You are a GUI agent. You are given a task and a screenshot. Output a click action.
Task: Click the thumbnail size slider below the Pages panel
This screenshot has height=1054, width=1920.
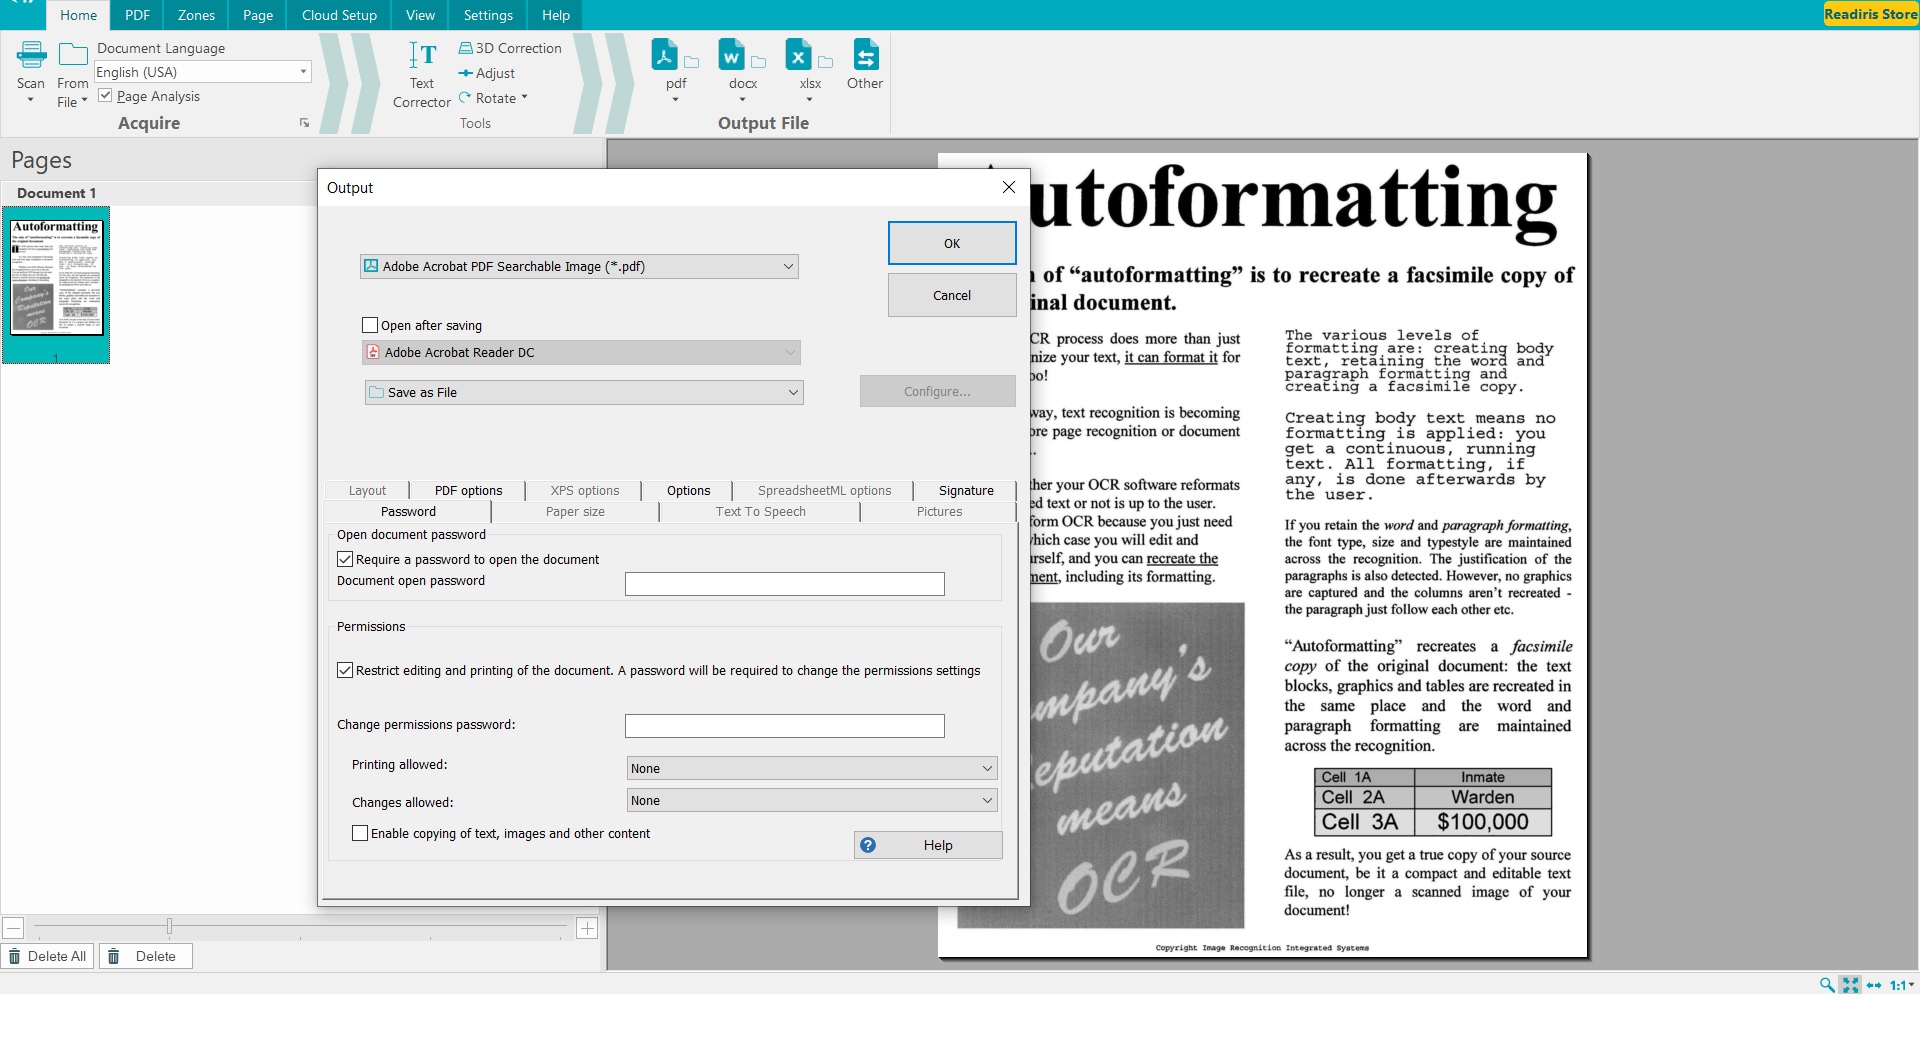pyautogui.click(x=170, y=927)
